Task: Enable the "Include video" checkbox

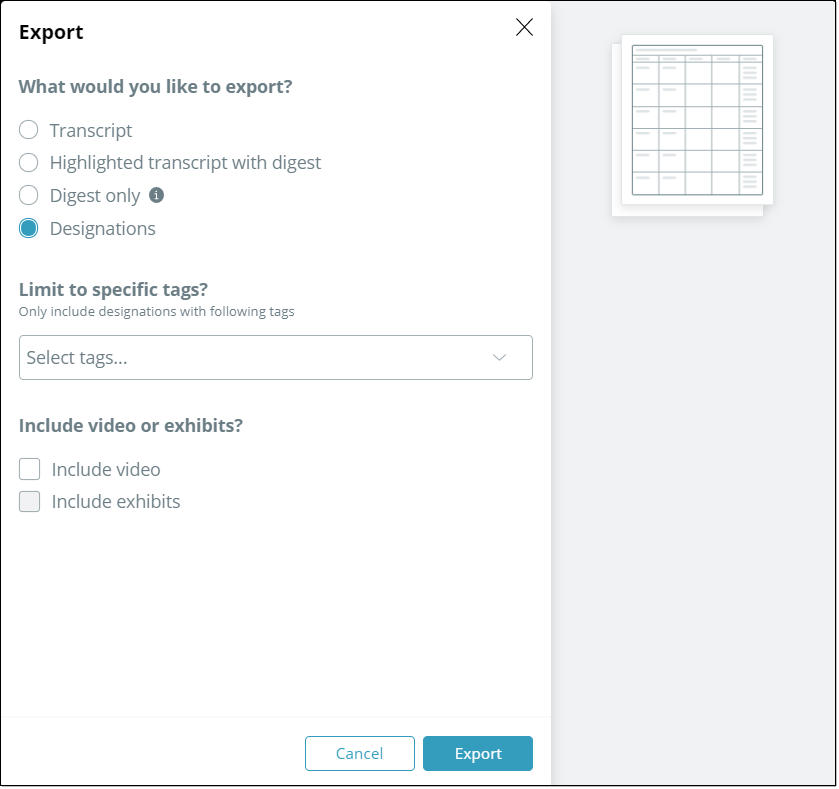Action: (x=29, y=468)
